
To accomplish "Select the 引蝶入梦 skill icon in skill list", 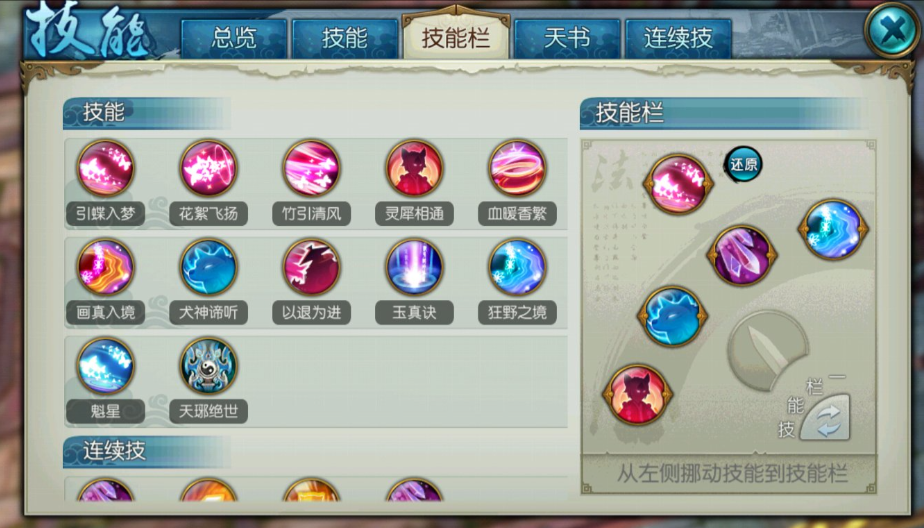I will click(105, 168).
